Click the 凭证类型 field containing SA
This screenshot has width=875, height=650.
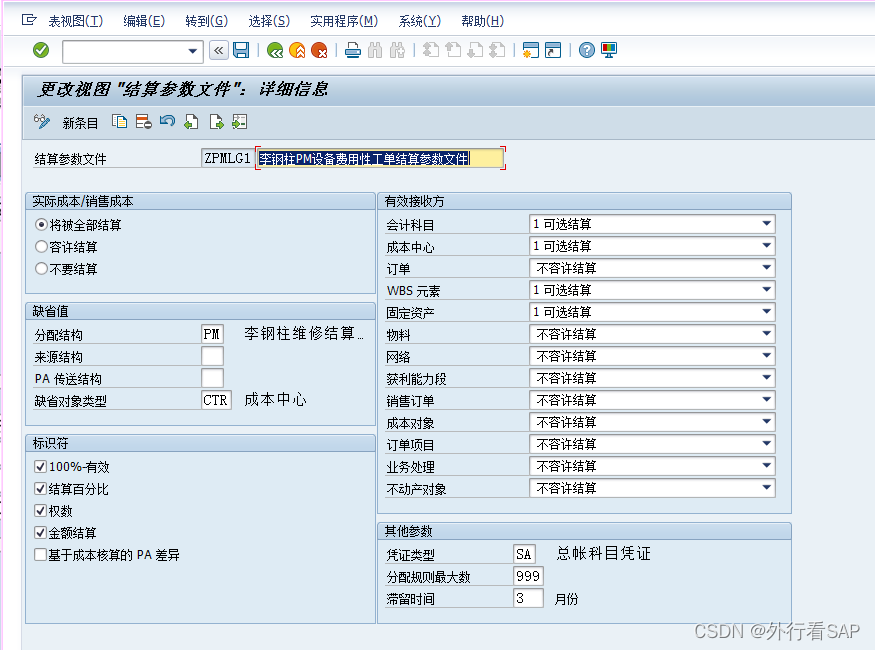(525, 554)
